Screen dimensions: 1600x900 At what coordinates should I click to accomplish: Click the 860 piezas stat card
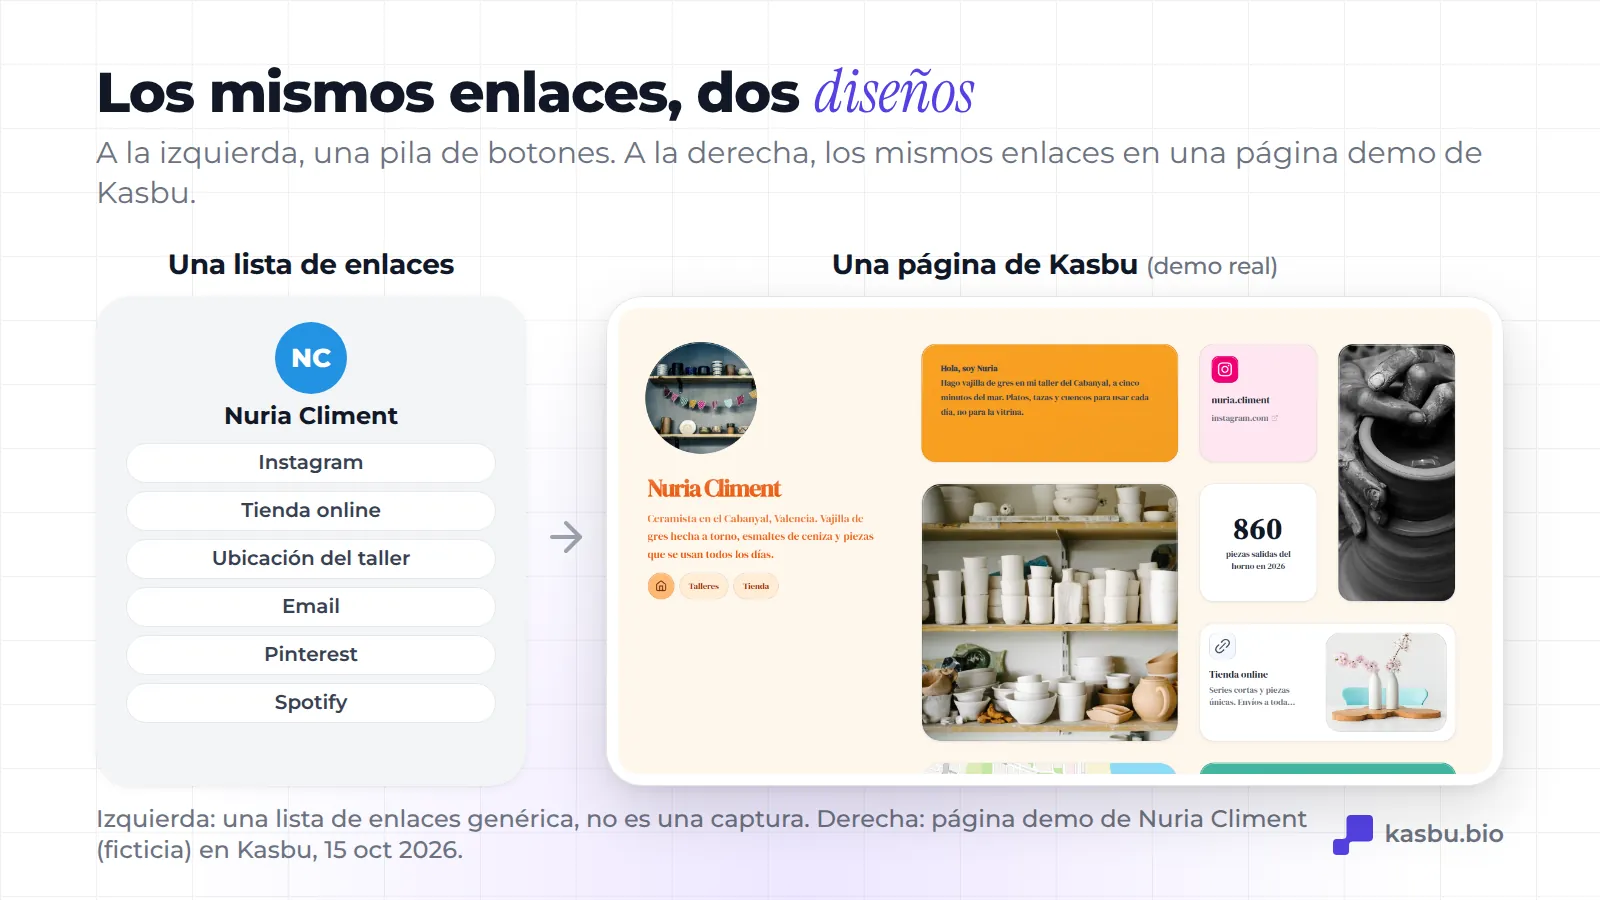(1258, 542)
